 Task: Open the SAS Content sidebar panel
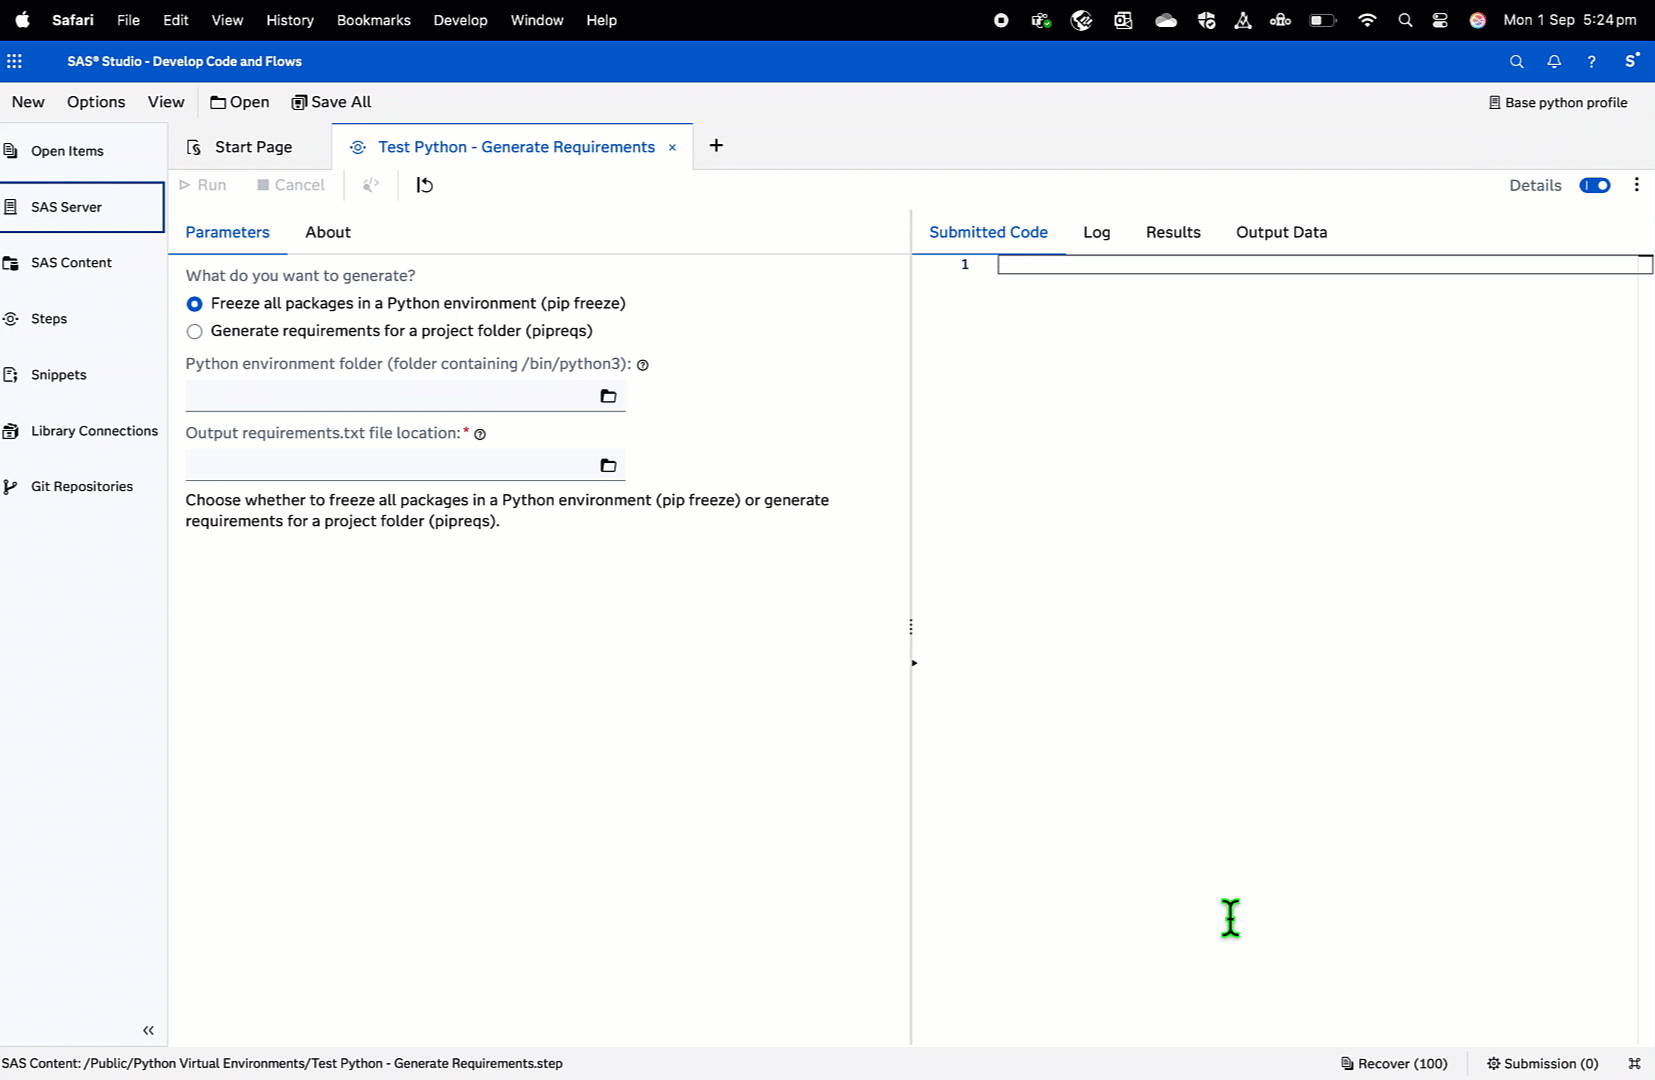click(x=82, y=263)
